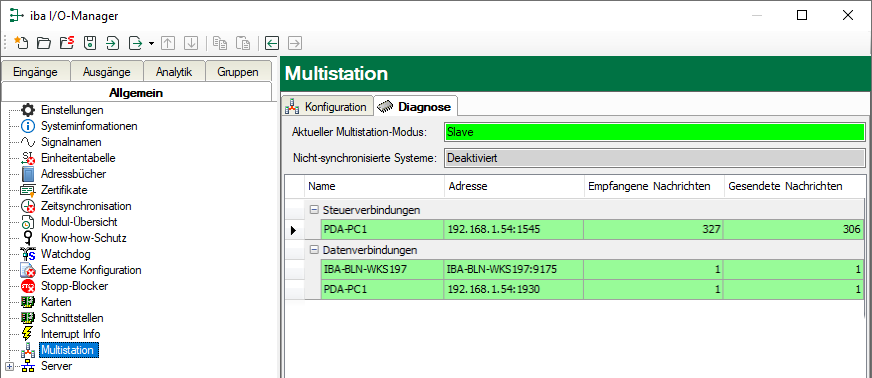
Task: Click the Watchdog icon in tree
Action: [x=28, y=254]
